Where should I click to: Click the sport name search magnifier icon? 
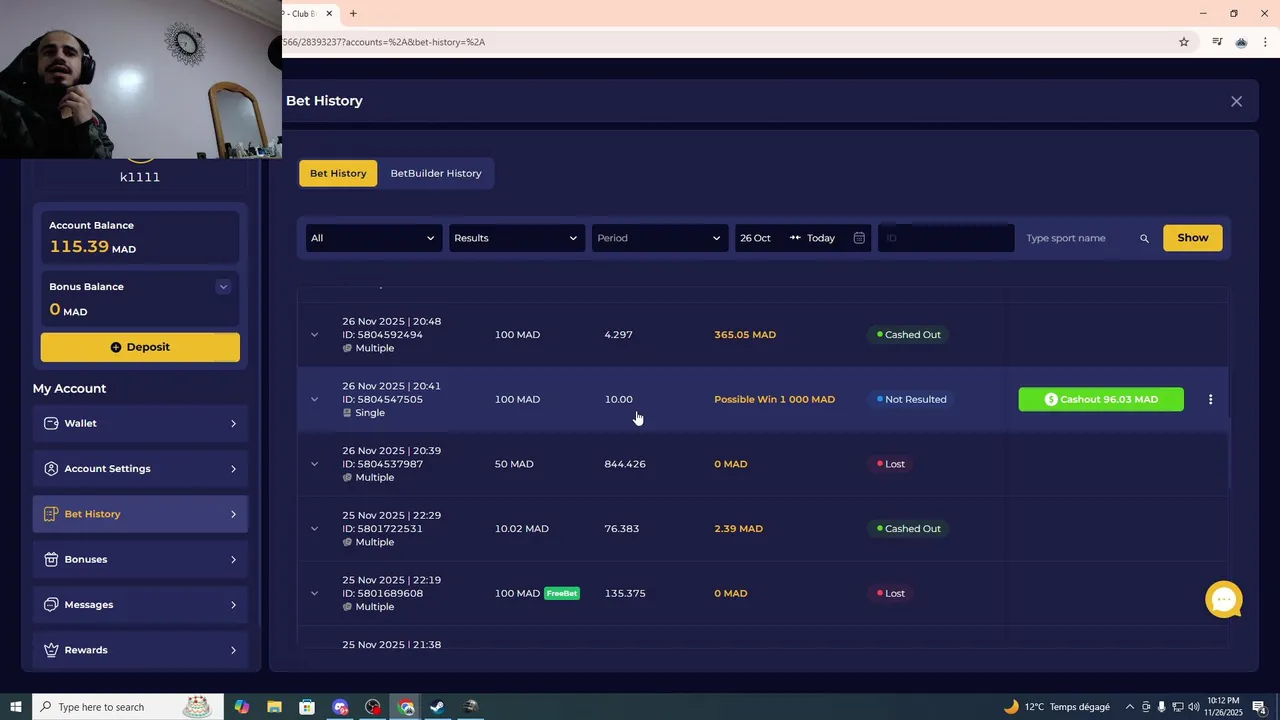(1144, 238)
